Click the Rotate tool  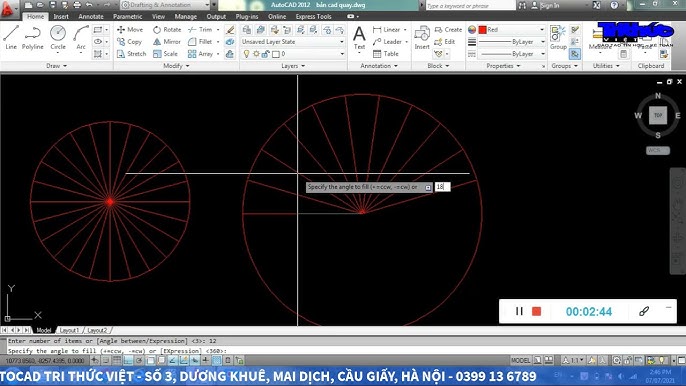(167, 29)
